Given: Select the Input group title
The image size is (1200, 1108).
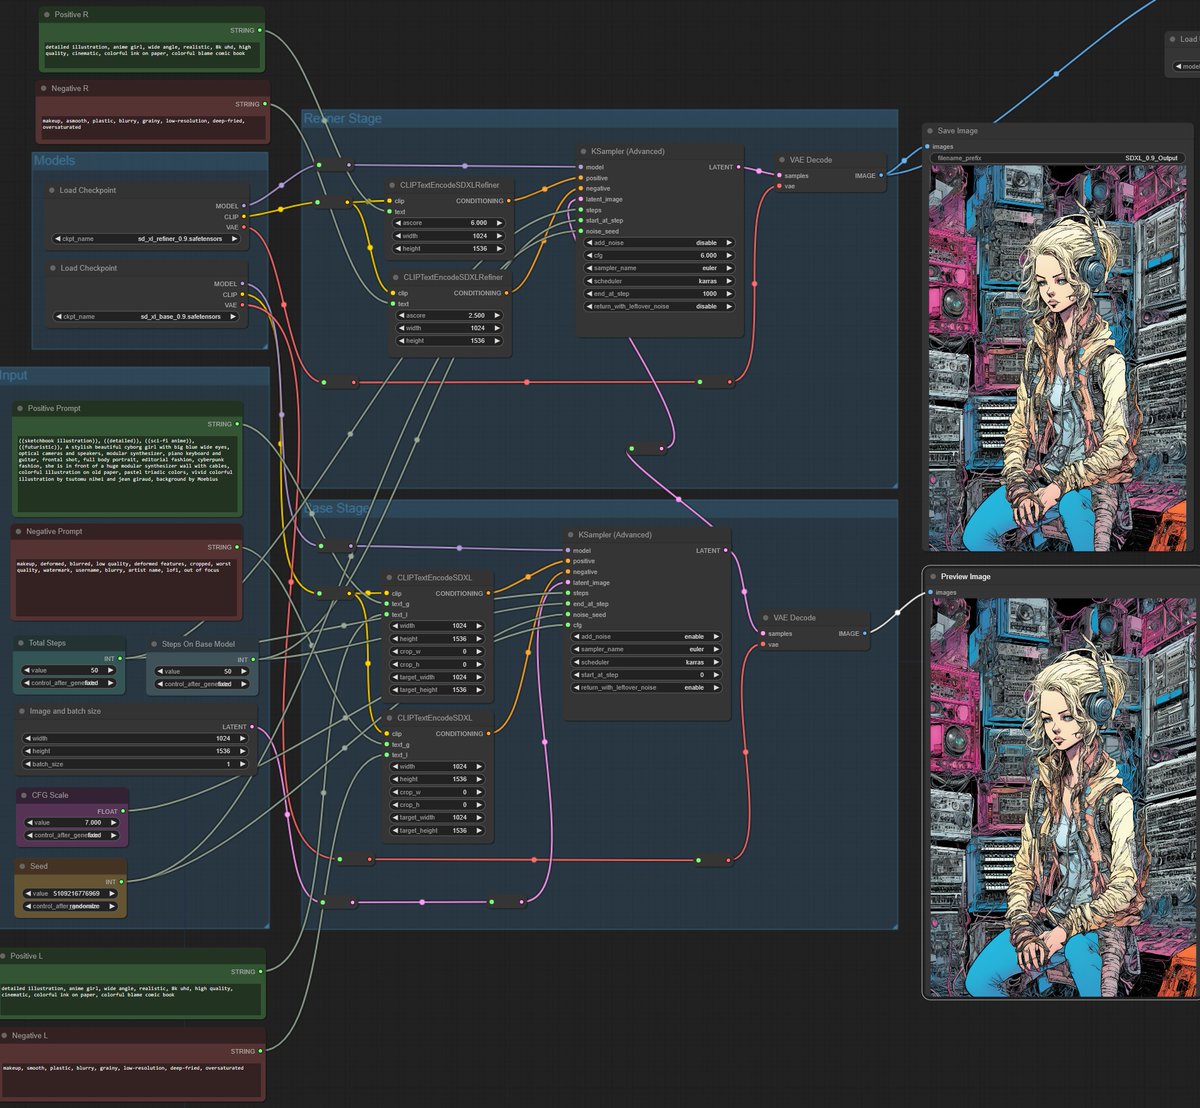Looking at the screenshot, I should 14,375.
